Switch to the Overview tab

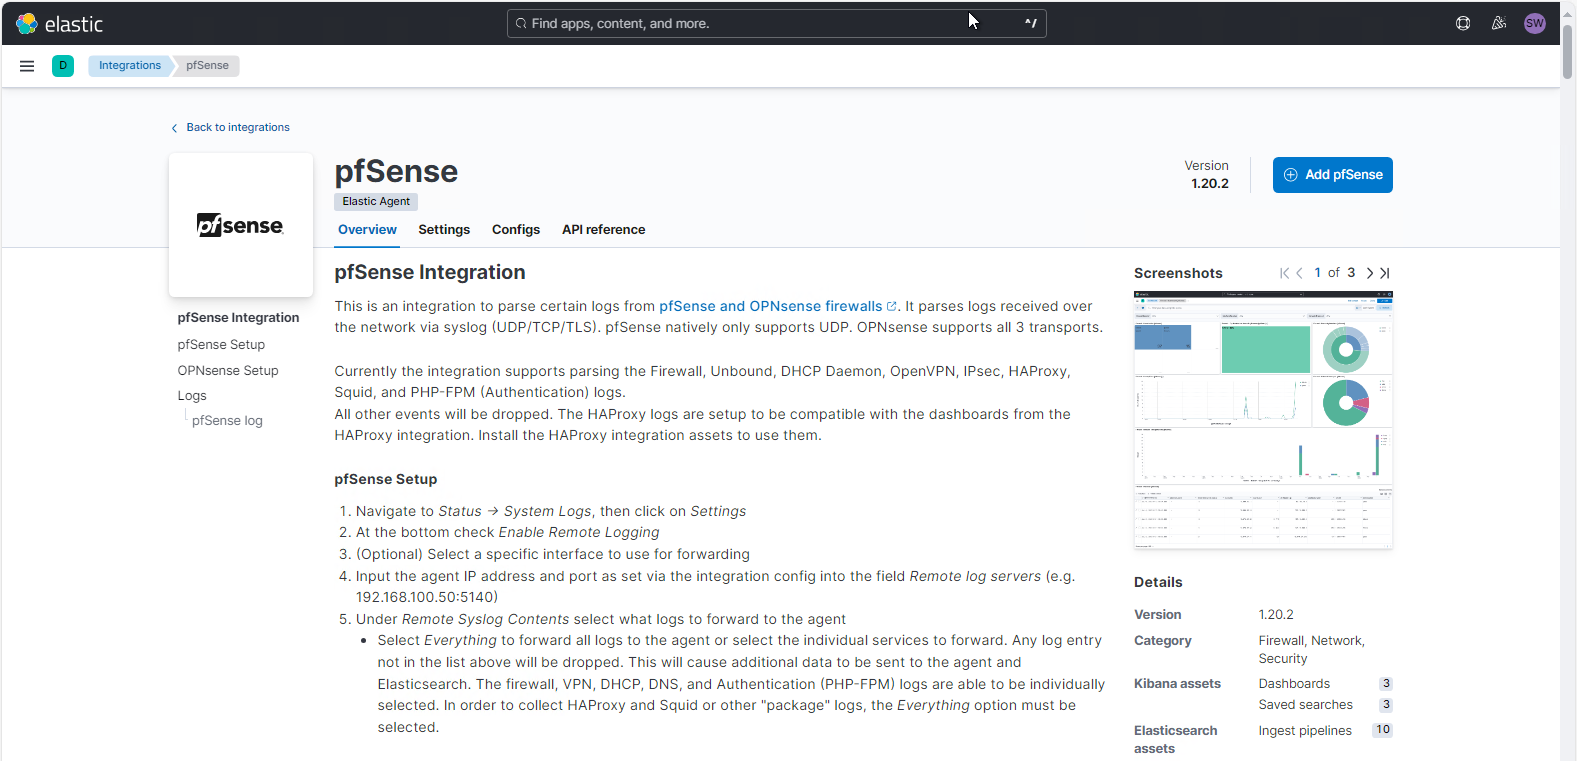[x=367, y=230]
